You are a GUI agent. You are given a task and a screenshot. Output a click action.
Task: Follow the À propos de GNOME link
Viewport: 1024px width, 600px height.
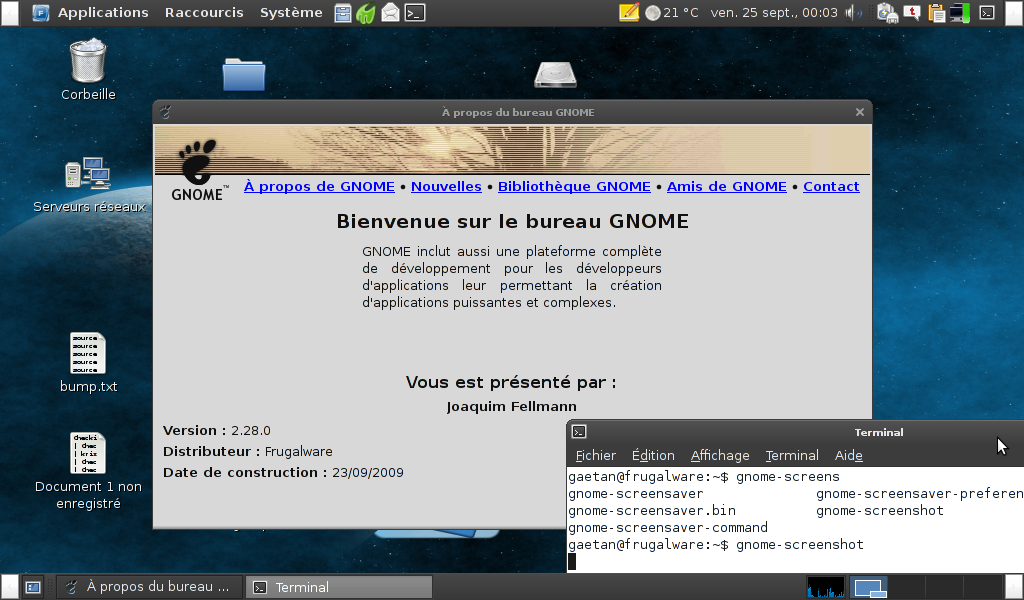[319, 187]
